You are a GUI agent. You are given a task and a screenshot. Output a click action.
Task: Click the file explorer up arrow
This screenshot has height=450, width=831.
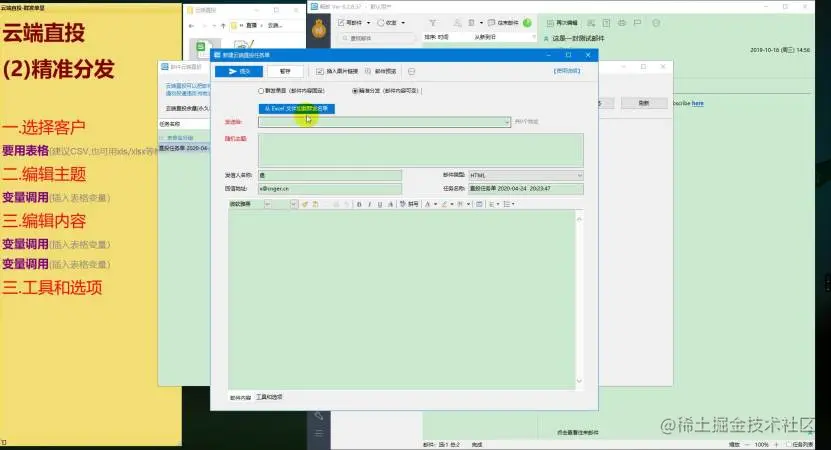(223, 25)
